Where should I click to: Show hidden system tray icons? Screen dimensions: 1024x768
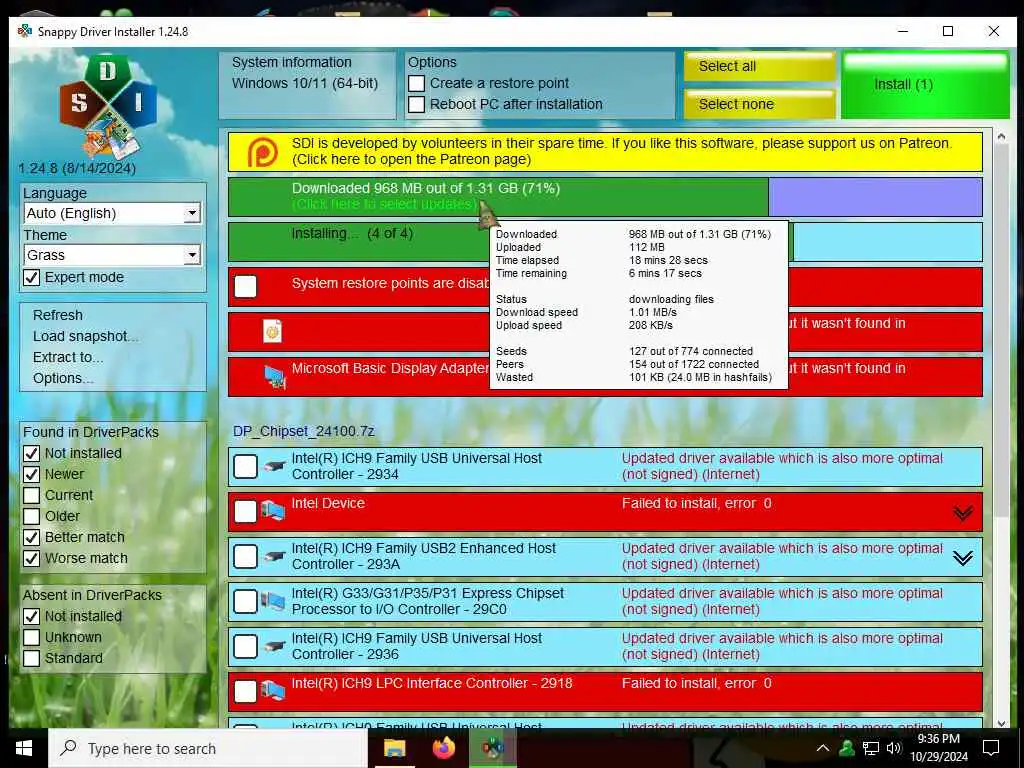click(x=823, y=748)
